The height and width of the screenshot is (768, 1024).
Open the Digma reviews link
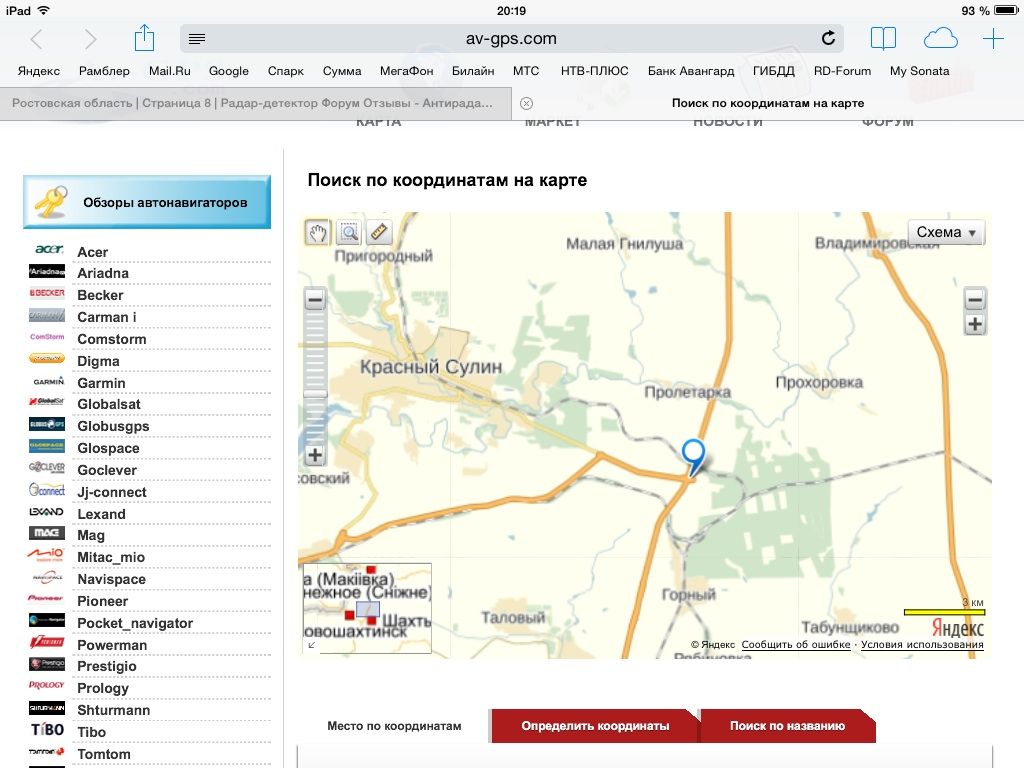99,361
